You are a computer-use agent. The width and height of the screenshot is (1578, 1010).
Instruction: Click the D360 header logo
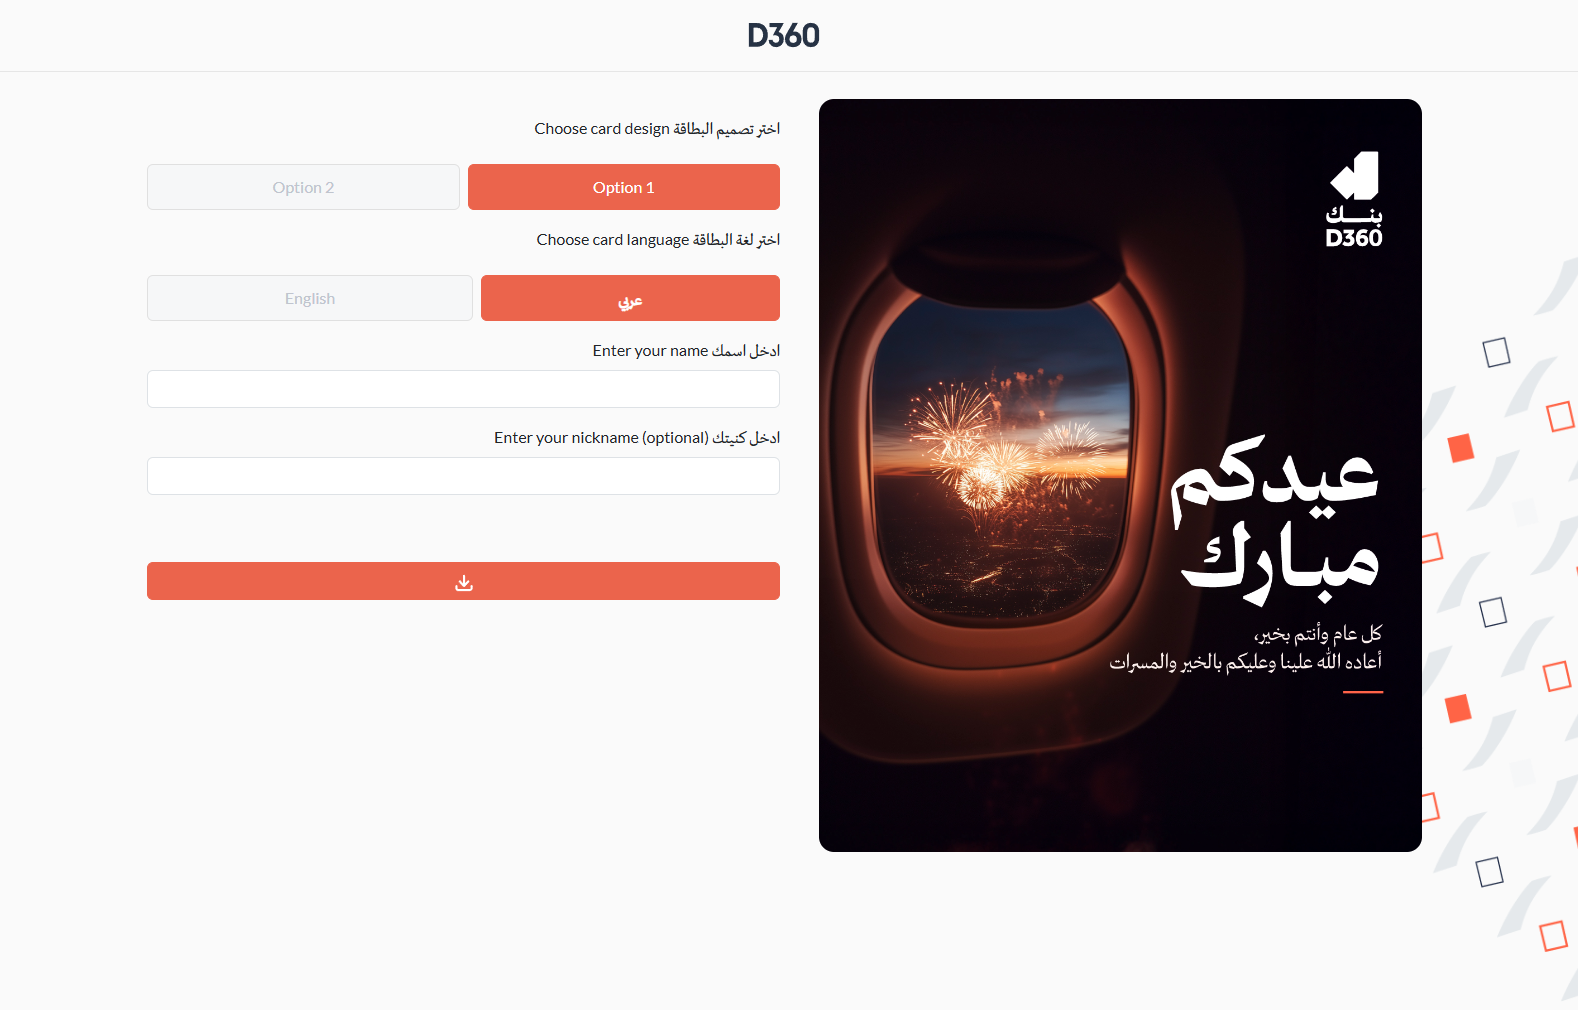tap(783, 36)
